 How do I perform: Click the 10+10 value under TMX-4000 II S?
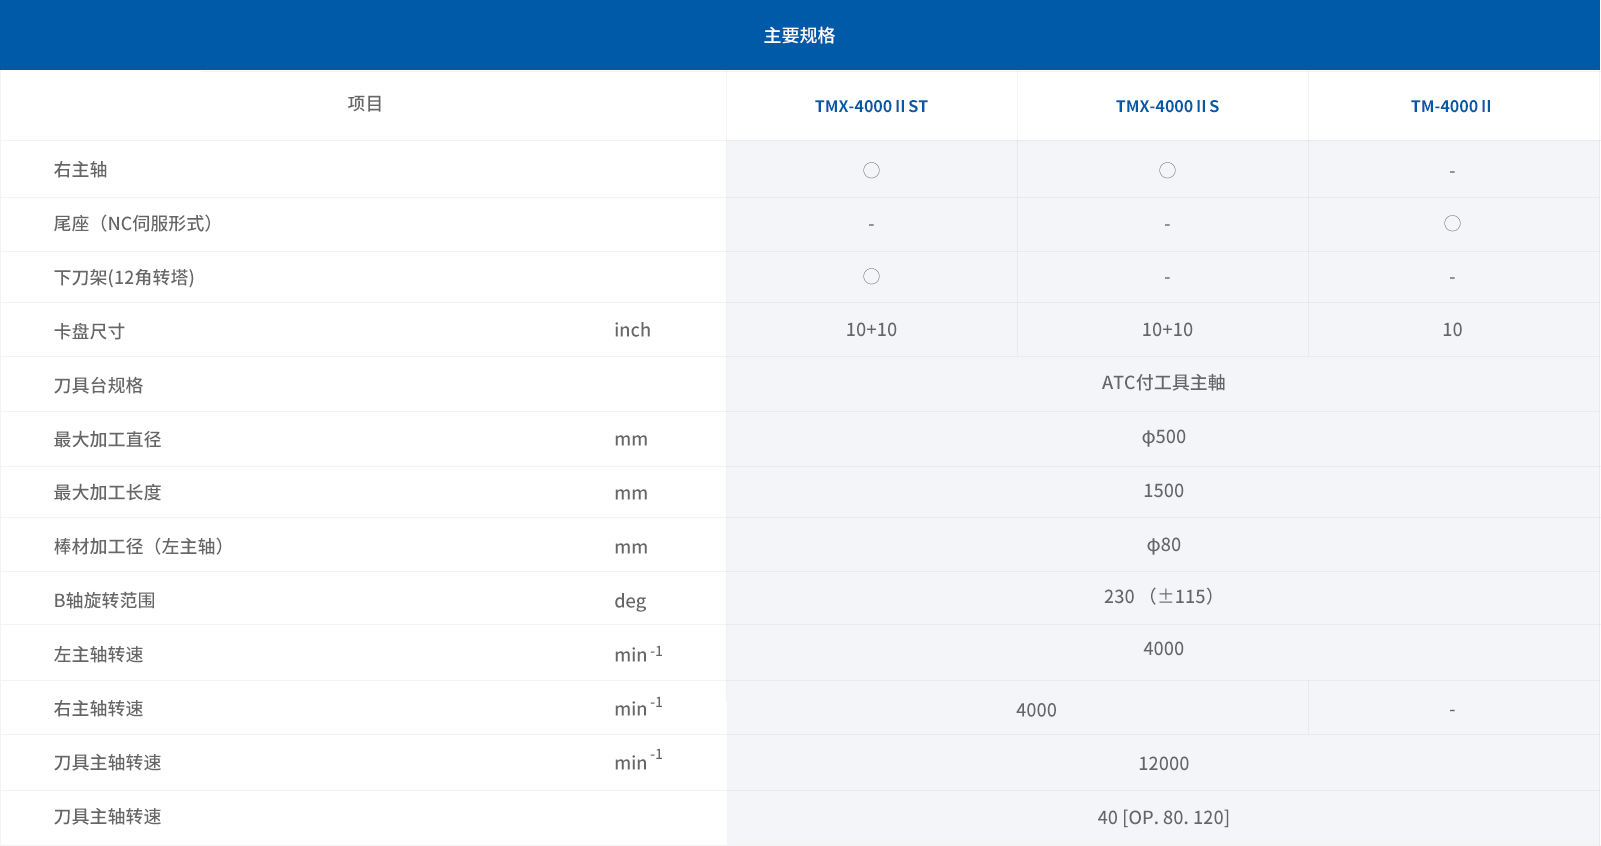1167,330
